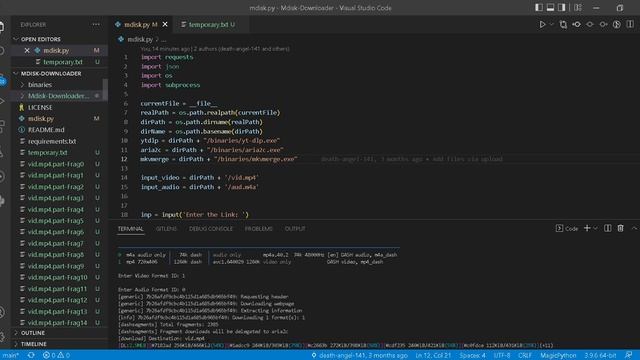Open Explorer more actions ellipsis

(96, 24)
